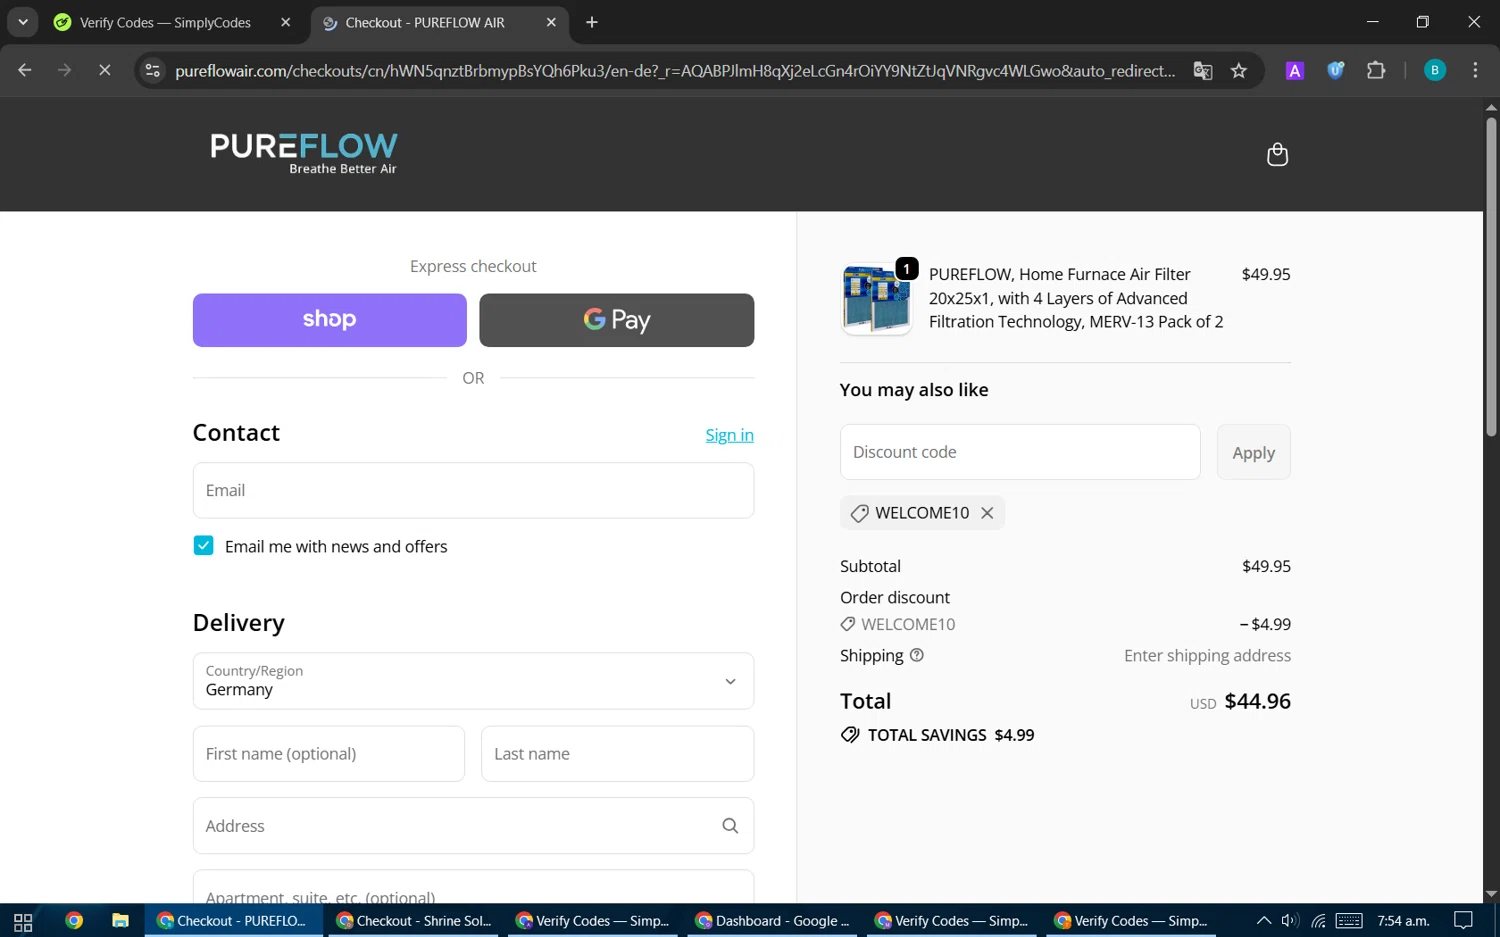1500x937 pixels.
Task: Open the Chrome profile B avatar
Action: 1435,70
